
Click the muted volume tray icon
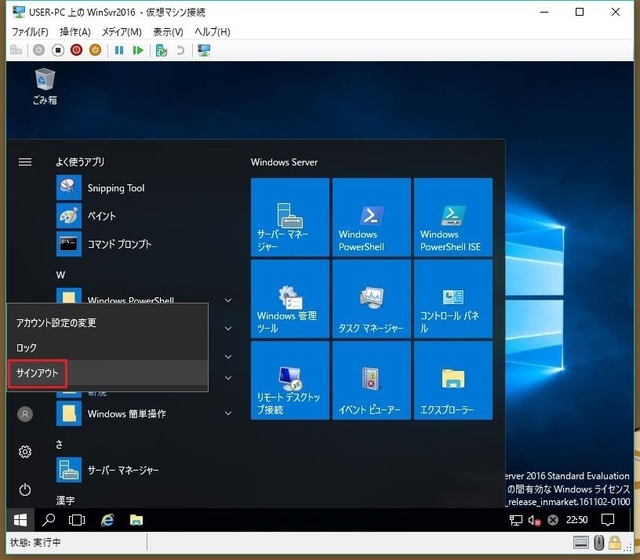(532, 520)
